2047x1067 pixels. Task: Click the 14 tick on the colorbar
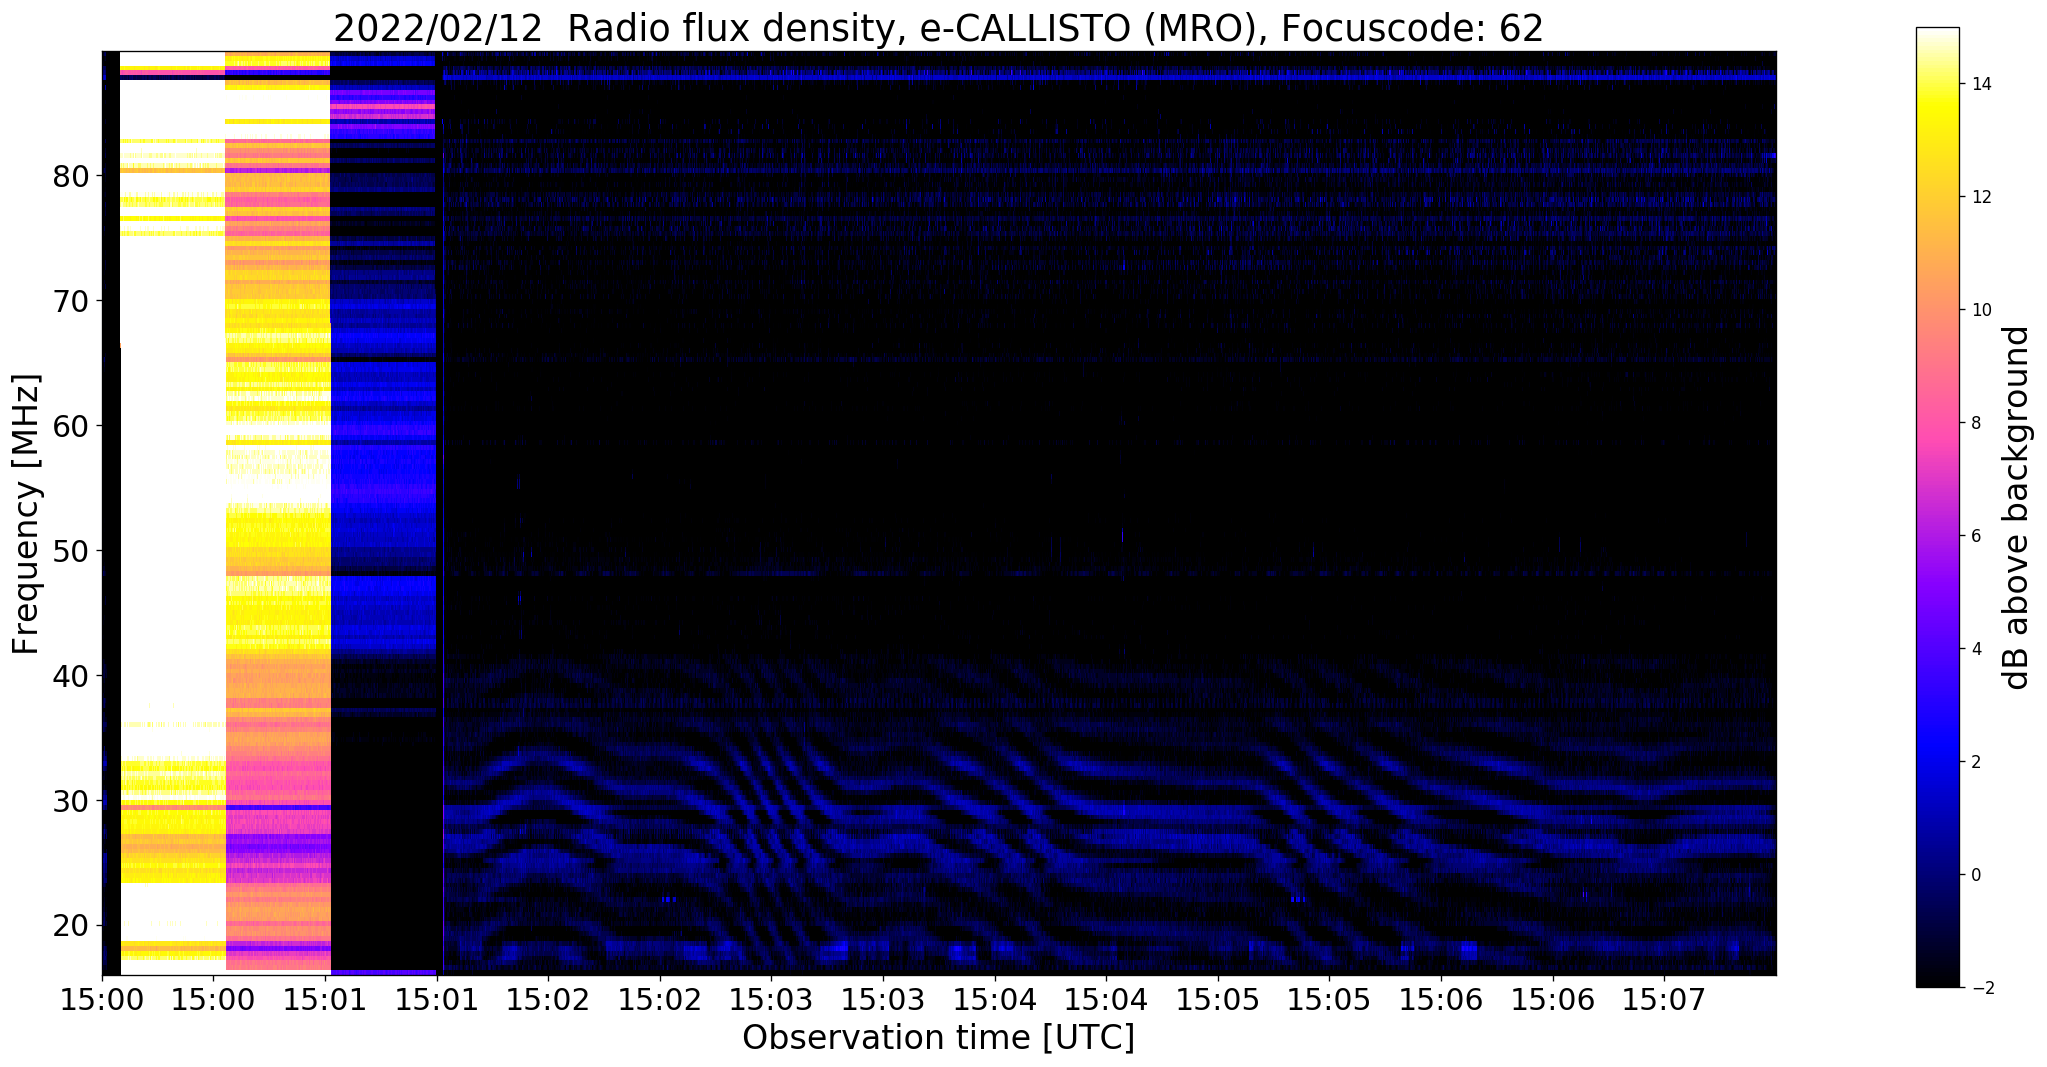click(x=1980, y=84)
